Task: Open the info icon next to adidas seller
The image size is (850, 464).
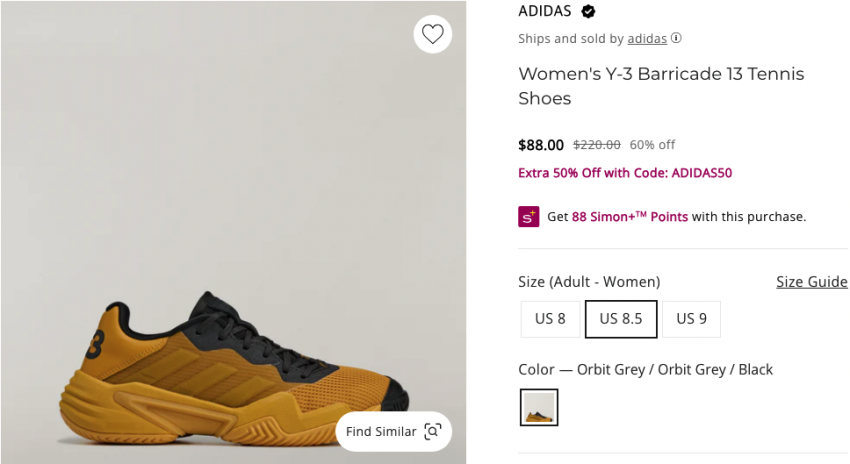Action: [x=677, y=39]
